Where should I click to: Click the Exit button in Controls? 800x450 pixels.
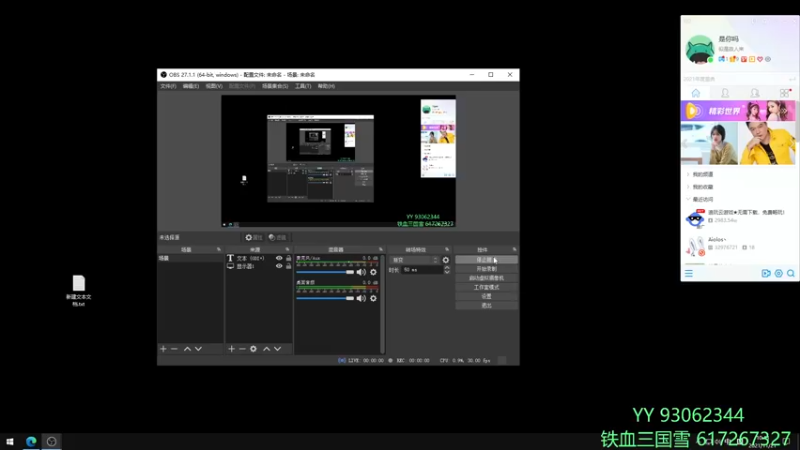point(486,306)
